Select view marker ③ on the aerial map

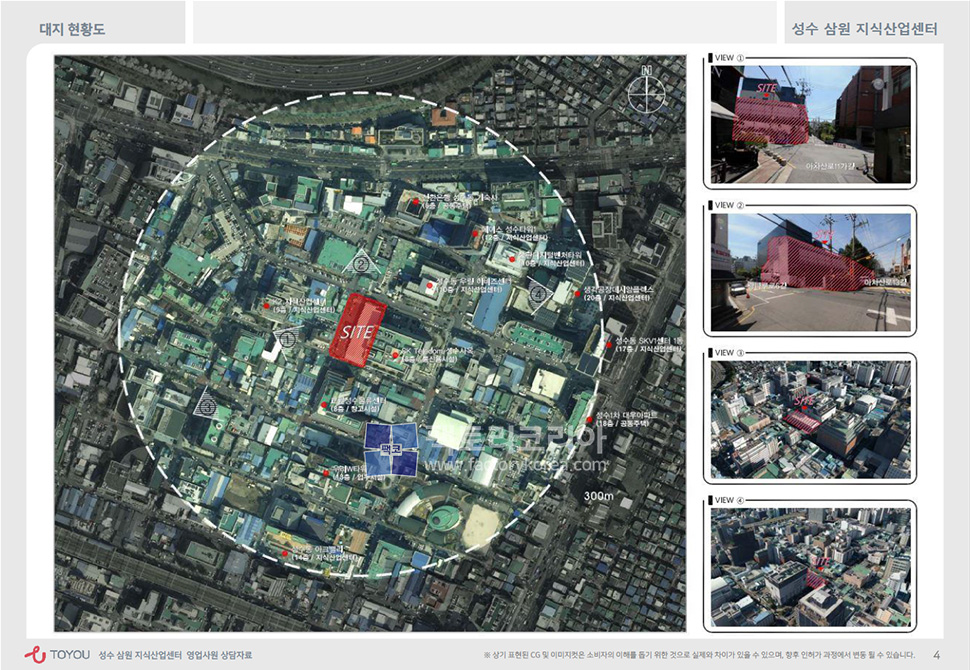click(207, 404)
